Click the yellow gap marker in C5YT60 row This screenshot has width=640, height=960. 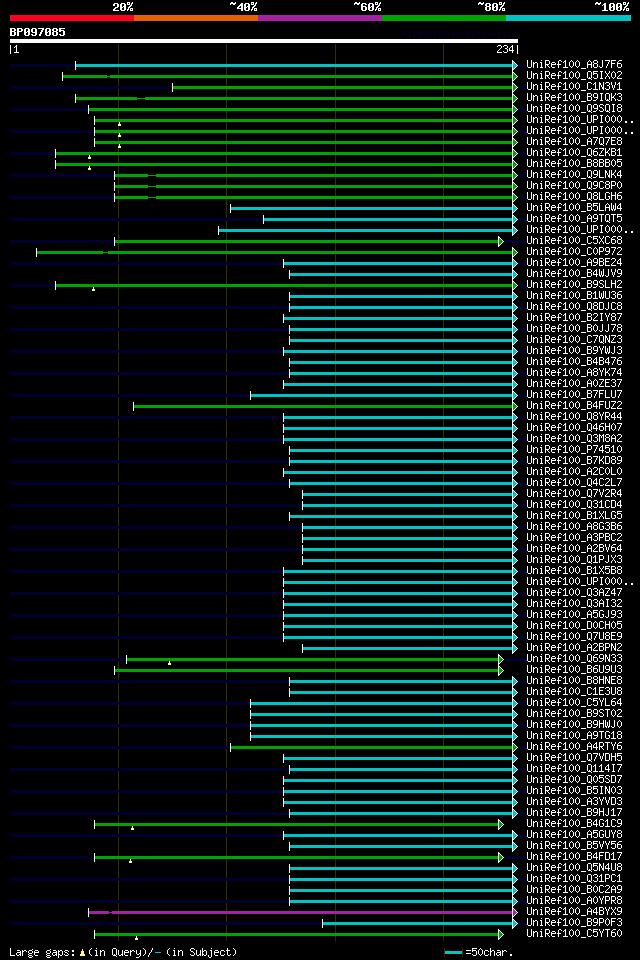point(136,938)
